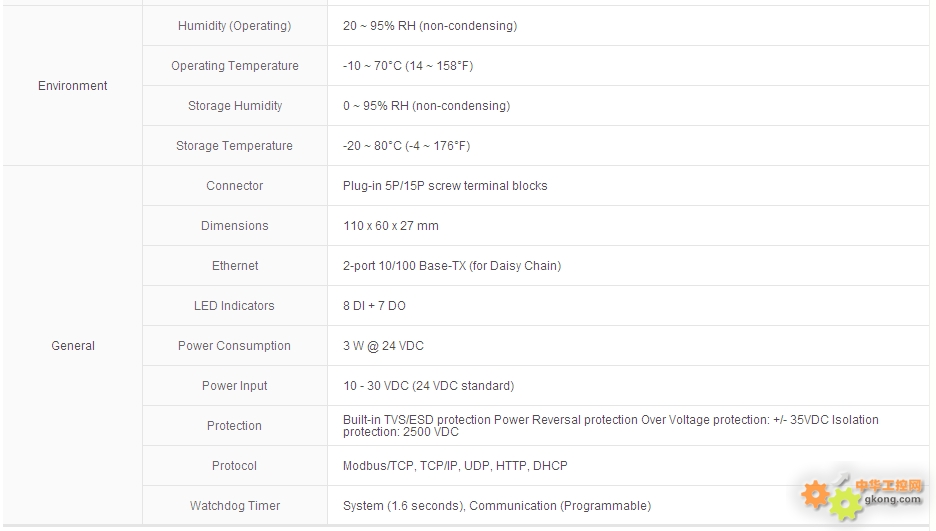Click the Protection row label
The height and width of the screenshot is (531, 936).
(x=234, y=425)
